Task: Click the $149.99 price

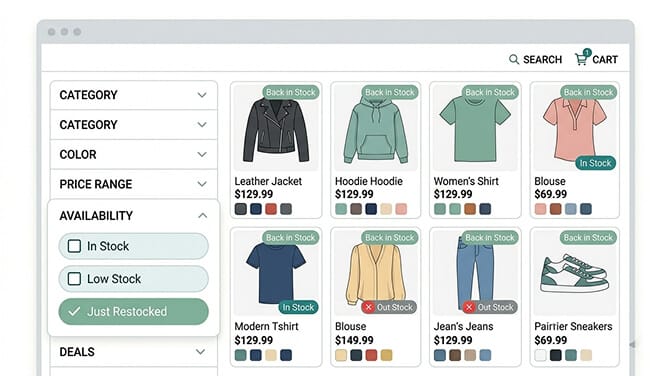Action: click(x=354, y=340)
